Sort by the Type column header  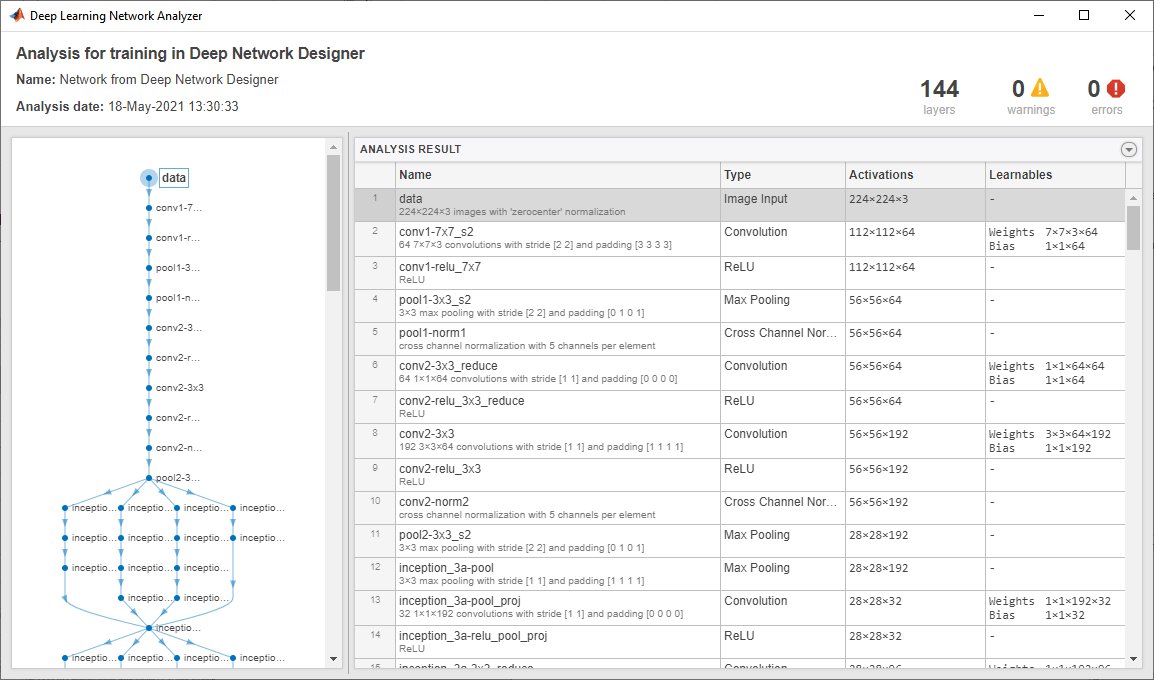tap(782, 175)
